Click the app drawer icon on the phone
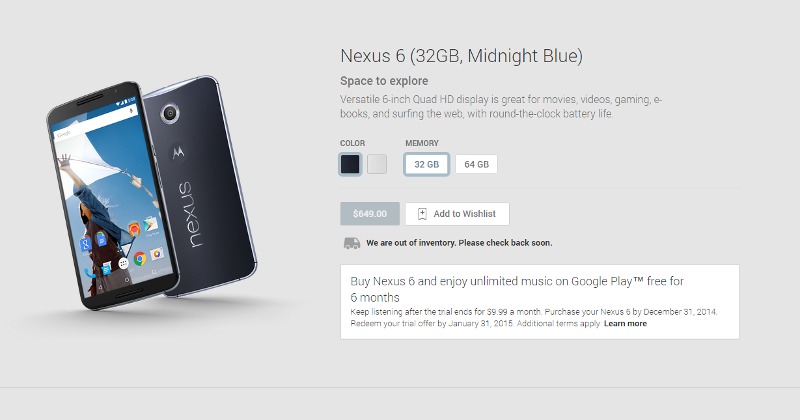This screenshot has width=800, height=420. (x=123, y=263)
